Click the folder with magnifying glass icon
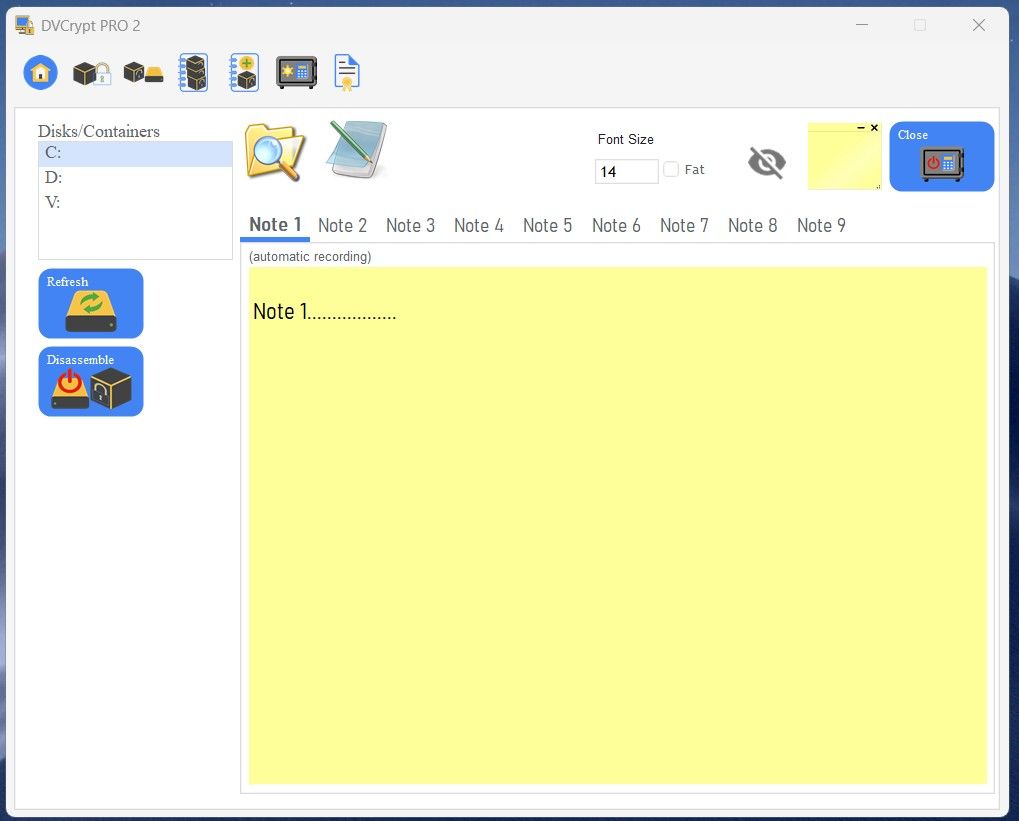The width and height of the screenshot is (1019, 821). pos(274,152)
